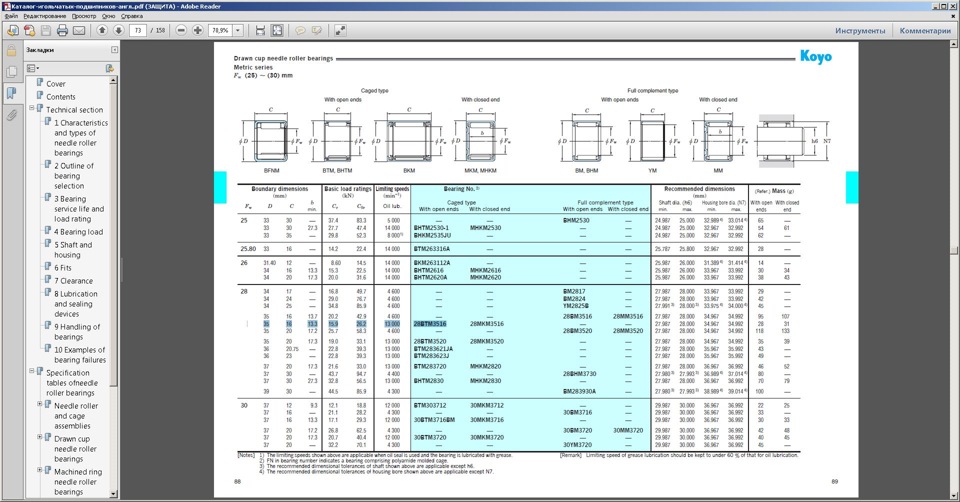Click the bookmarks panel scroll-up arrow

coord(114,80)
